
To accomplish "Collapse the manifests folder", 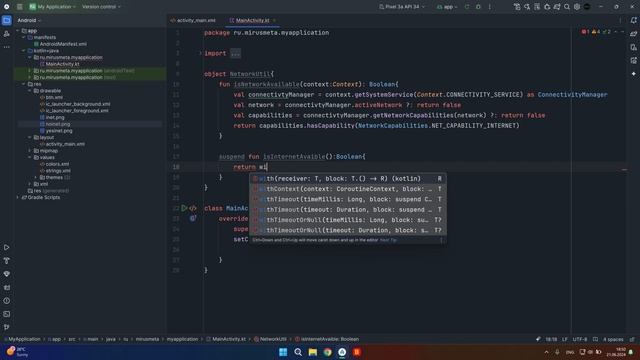I will [24, 37].
